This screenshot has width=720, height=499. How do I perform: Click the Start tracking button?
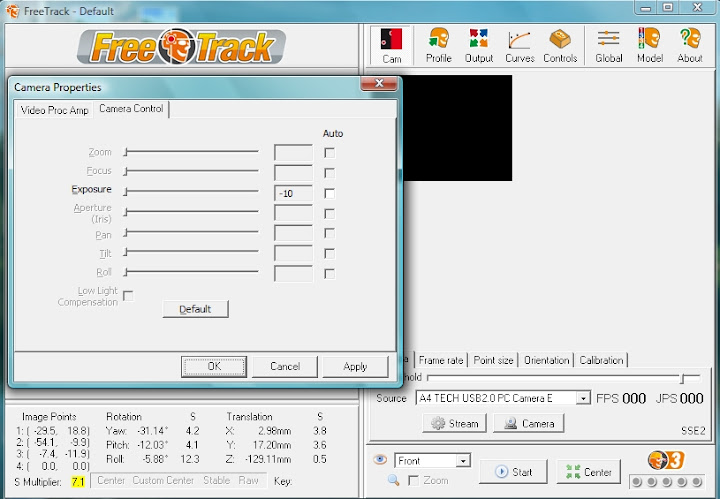513,471
